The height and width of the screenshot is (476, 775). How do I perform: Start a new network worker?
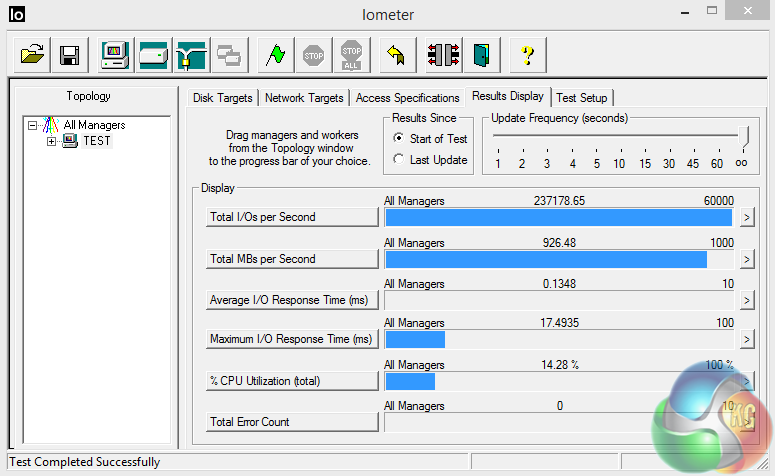[192, 55]
